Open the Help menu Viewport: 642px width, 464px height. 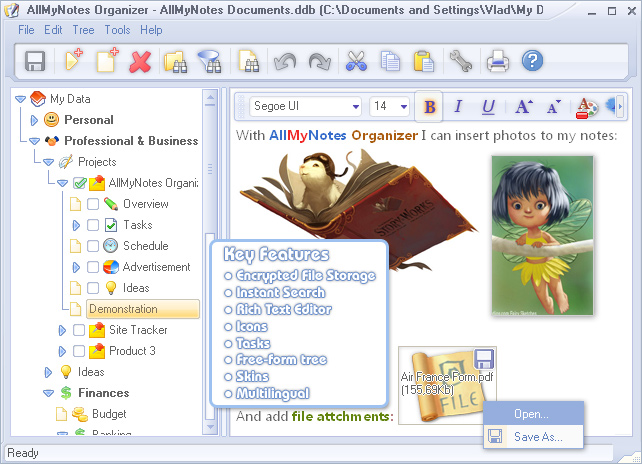(151, 30)
